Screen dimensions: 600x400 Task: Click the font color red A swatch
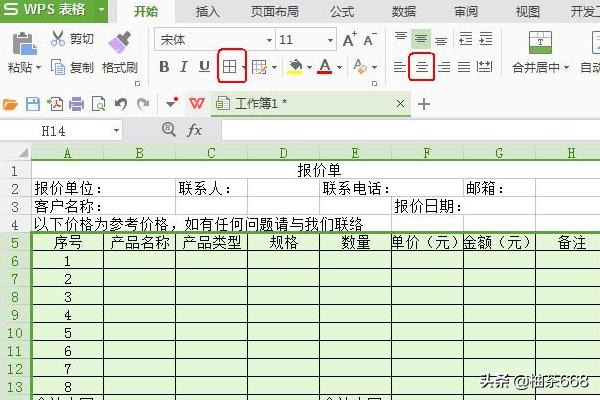pyautogui.click(x=324, y=67)
